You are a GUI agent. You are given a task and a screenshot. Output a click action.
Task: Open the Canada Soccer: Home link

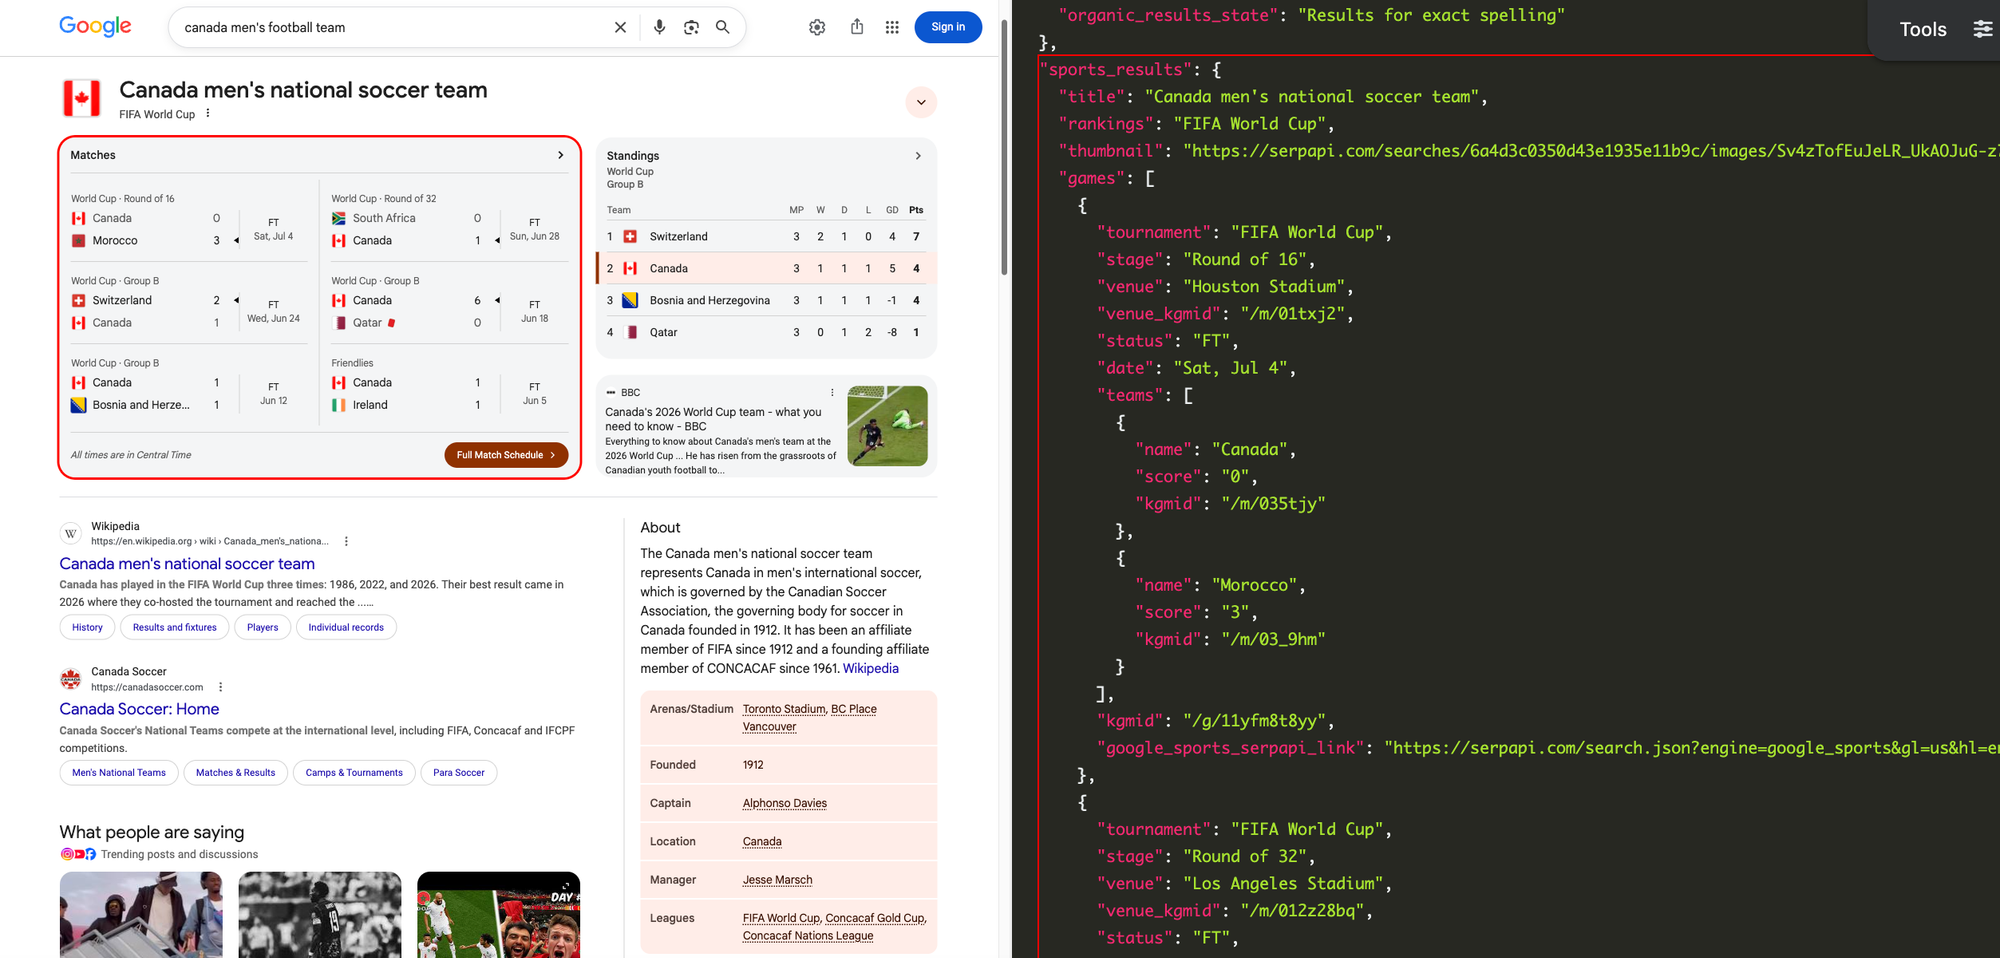coord(139,709)
